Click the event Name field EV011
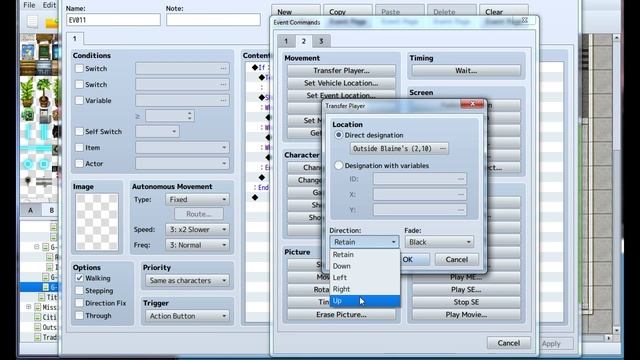640x360 pixels. pyautogui.click(x=113, y=20)
